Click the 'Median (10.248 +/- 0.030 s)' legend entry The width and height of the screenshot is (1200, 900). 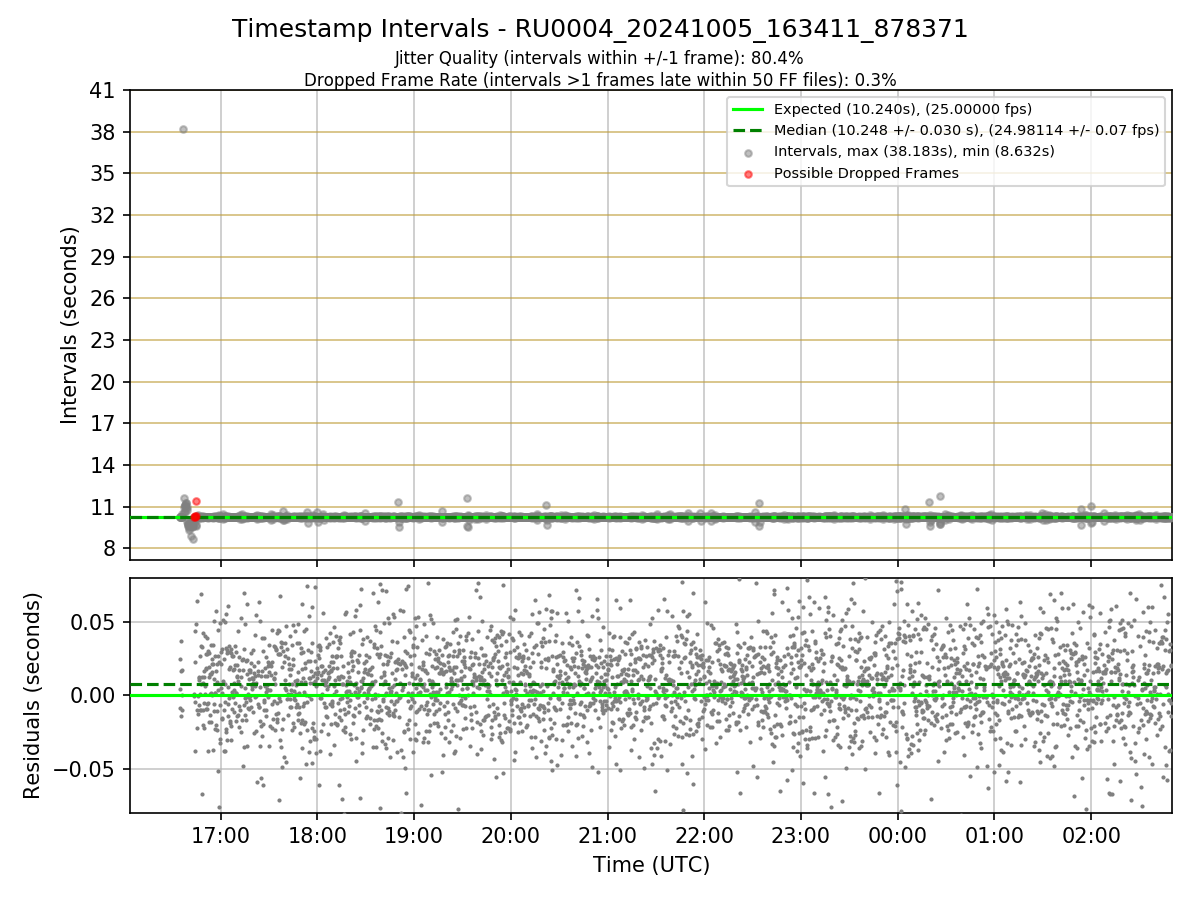point(966,130)
